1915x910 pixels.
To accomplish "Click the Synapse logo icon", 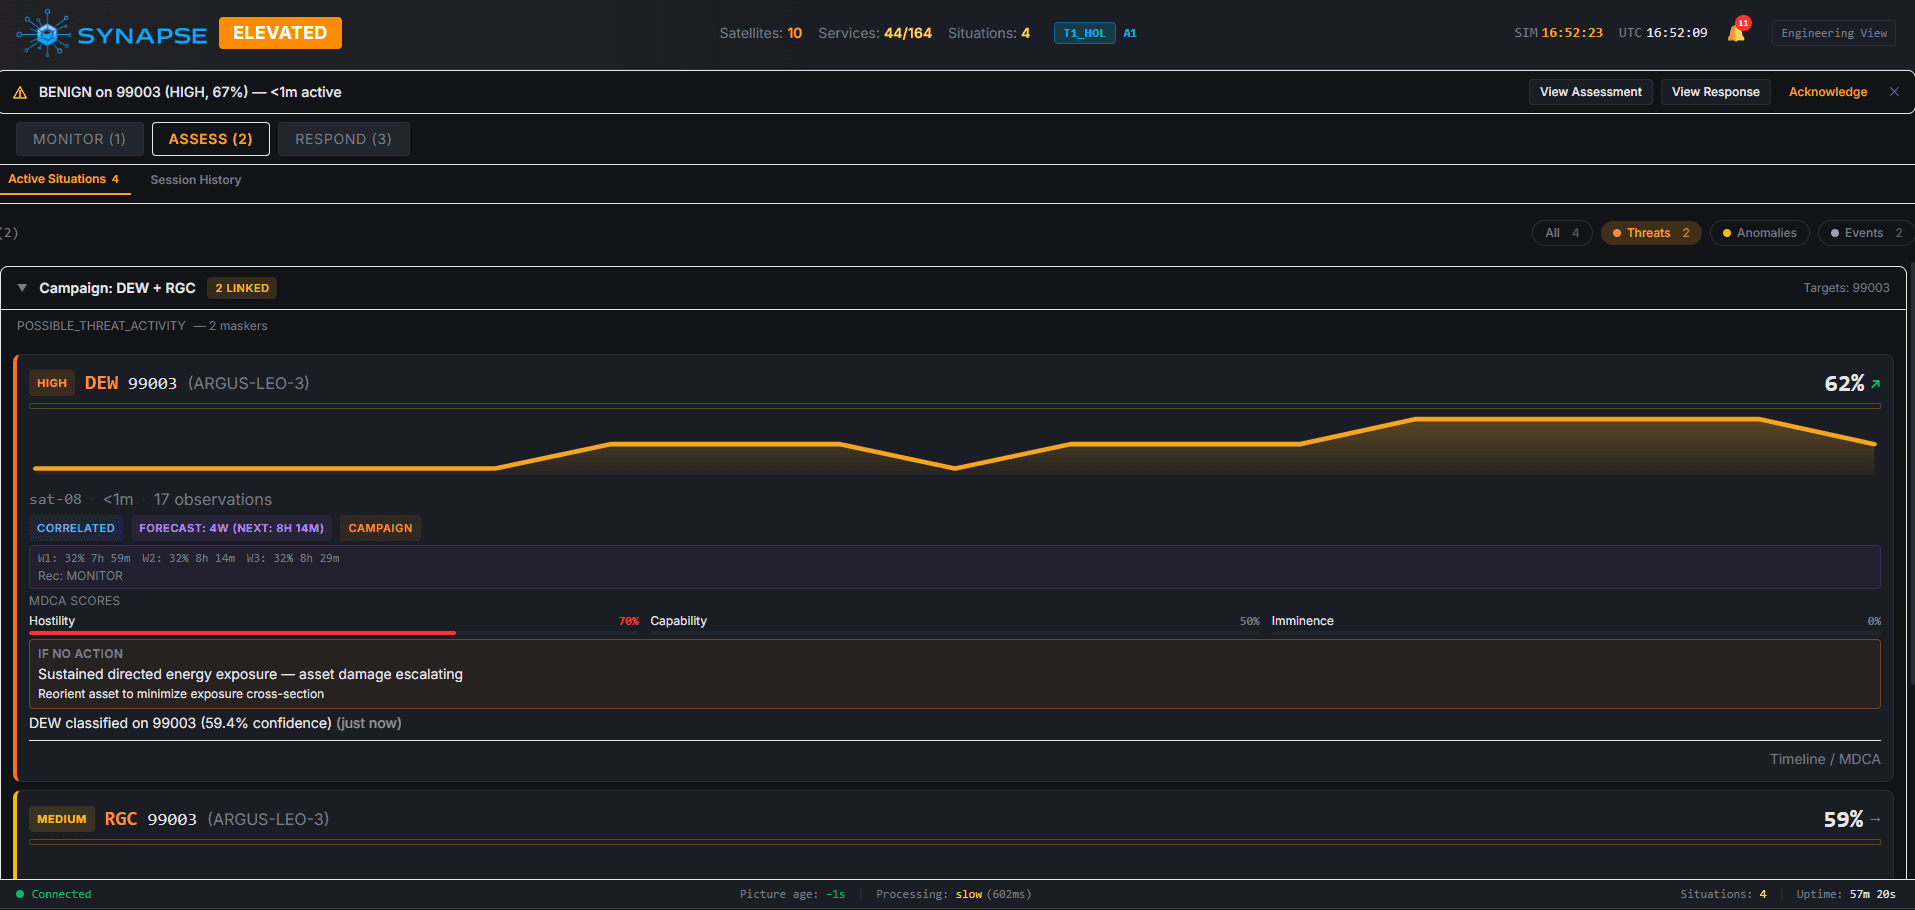I will 44,34.
